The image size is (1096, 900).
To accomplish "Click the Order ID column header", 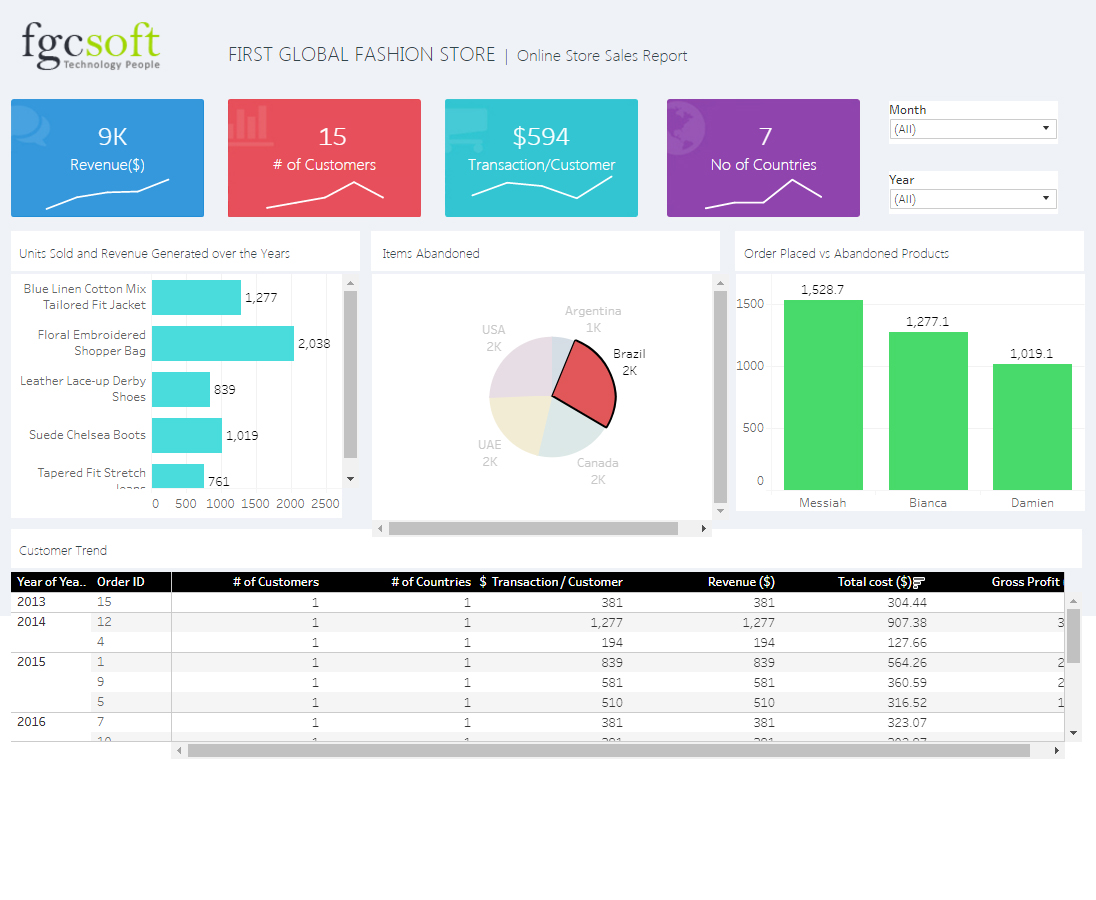I will coord(120,582).
